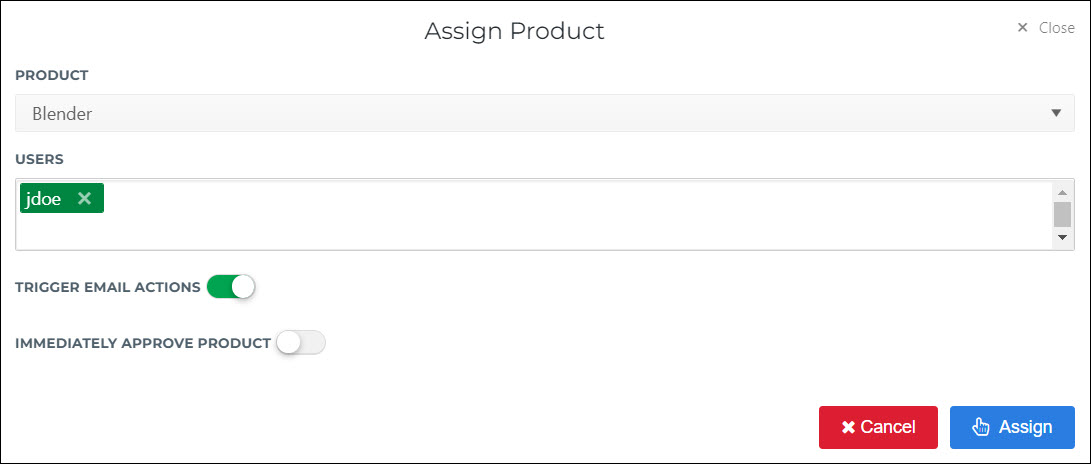Viewport: 1091px width, 464px height.
Task: Disable the Trigger Email Actions switch
Action: [x=232, y=287]
